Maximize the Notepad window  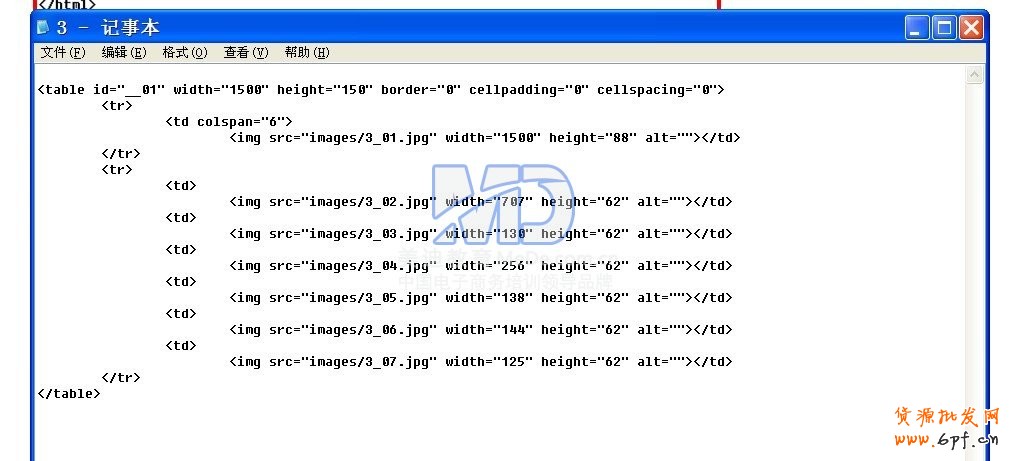coord(944,28)
